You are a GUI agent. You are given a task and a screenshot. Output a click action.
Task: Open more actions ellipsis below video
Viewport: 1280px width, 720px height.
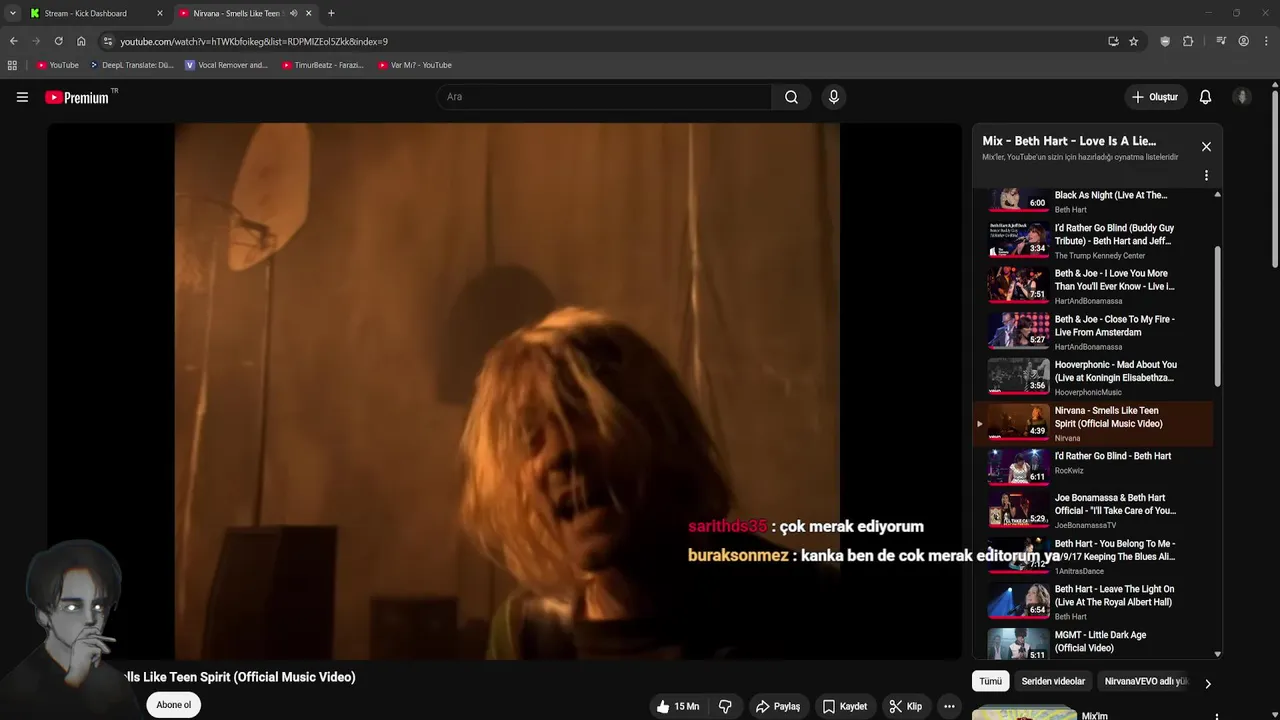point(949,706)
